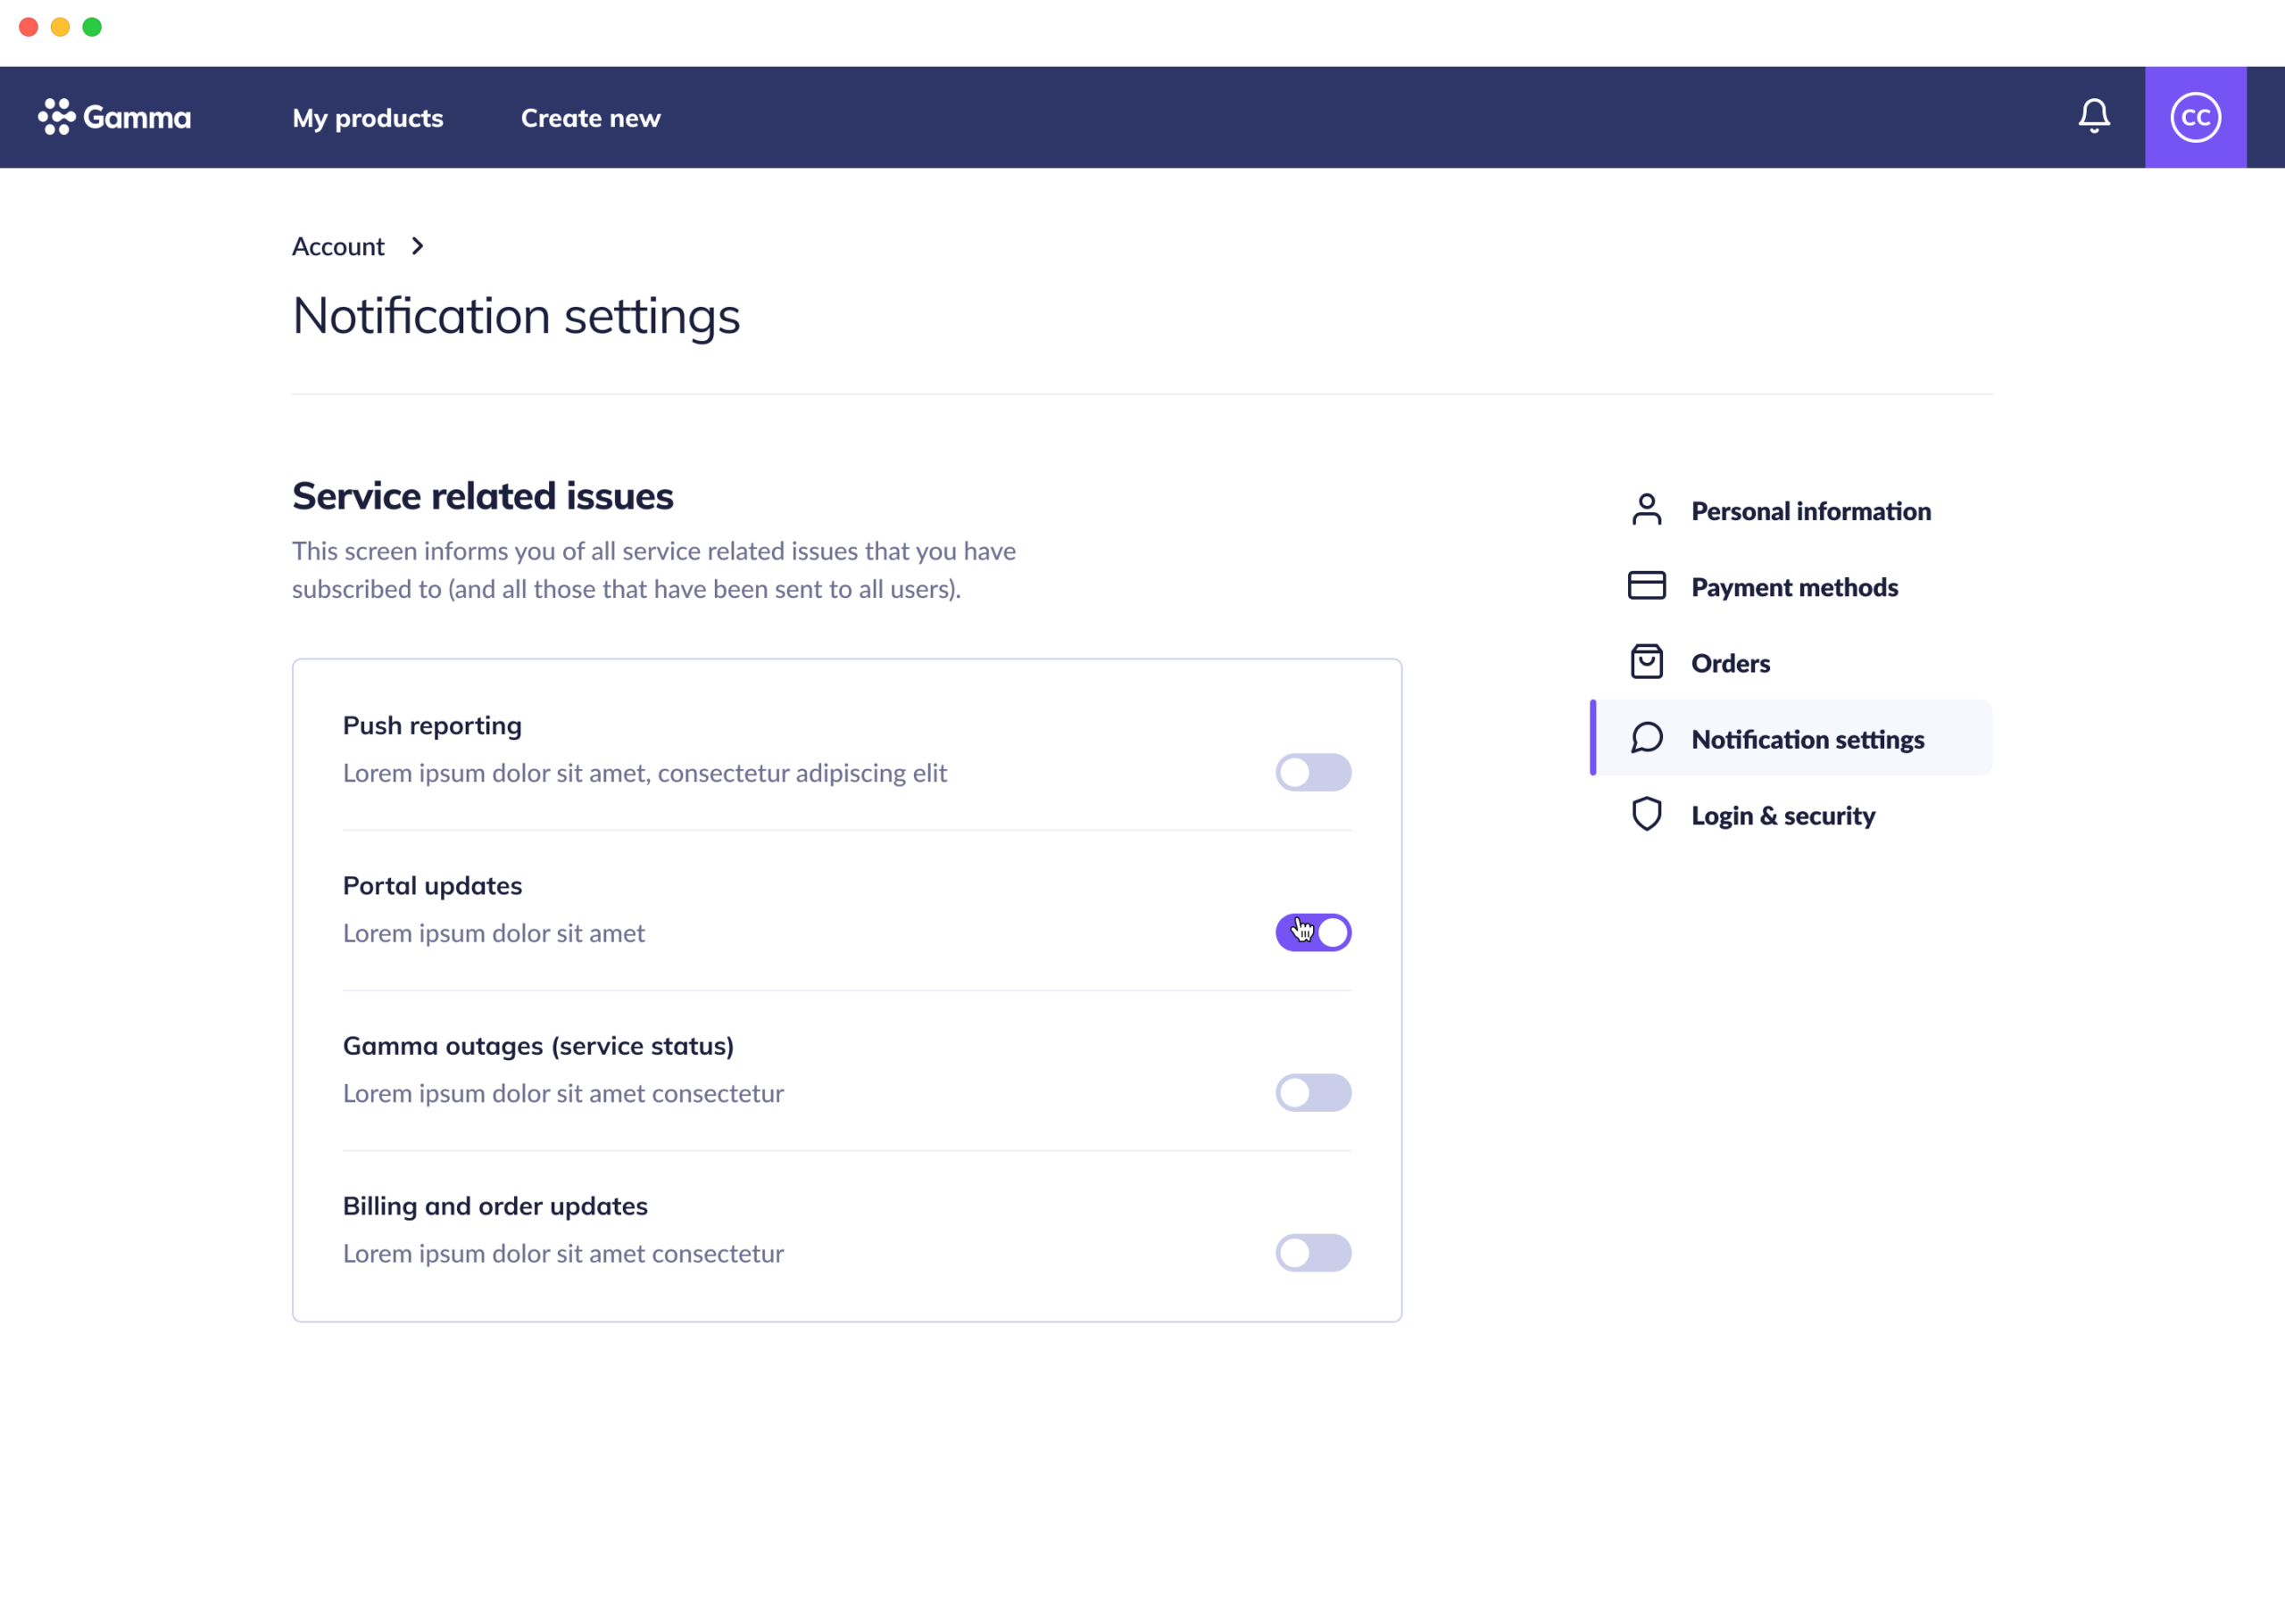The image size is (2285, 1624).
Task: Click the Login & security shield icon
Action: click(1645, 814)
